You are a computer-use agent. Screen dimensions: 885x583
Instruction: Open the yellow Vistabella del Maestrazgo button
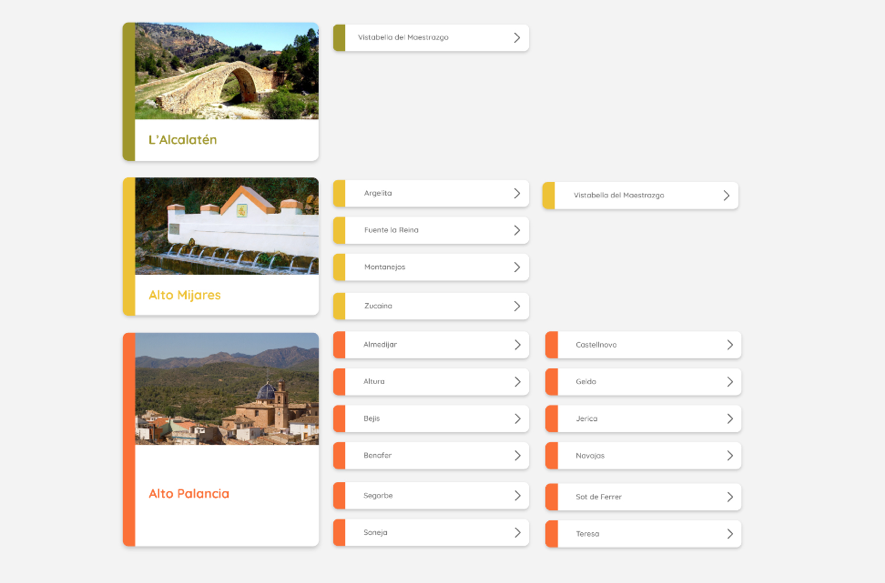click(641, 195)
